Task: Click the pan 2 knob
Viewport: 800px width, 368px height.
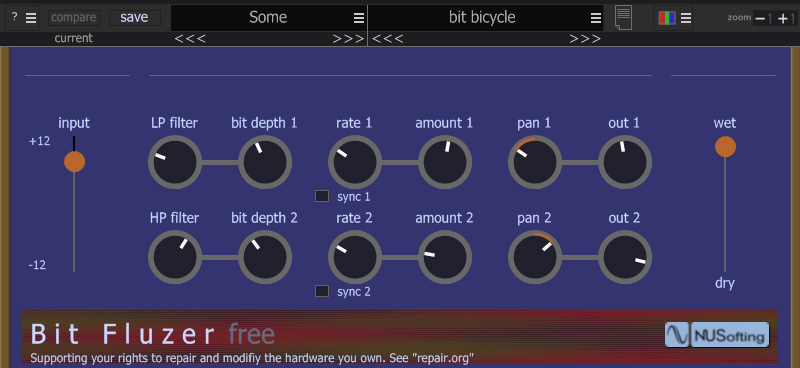Action: point(535,257)
